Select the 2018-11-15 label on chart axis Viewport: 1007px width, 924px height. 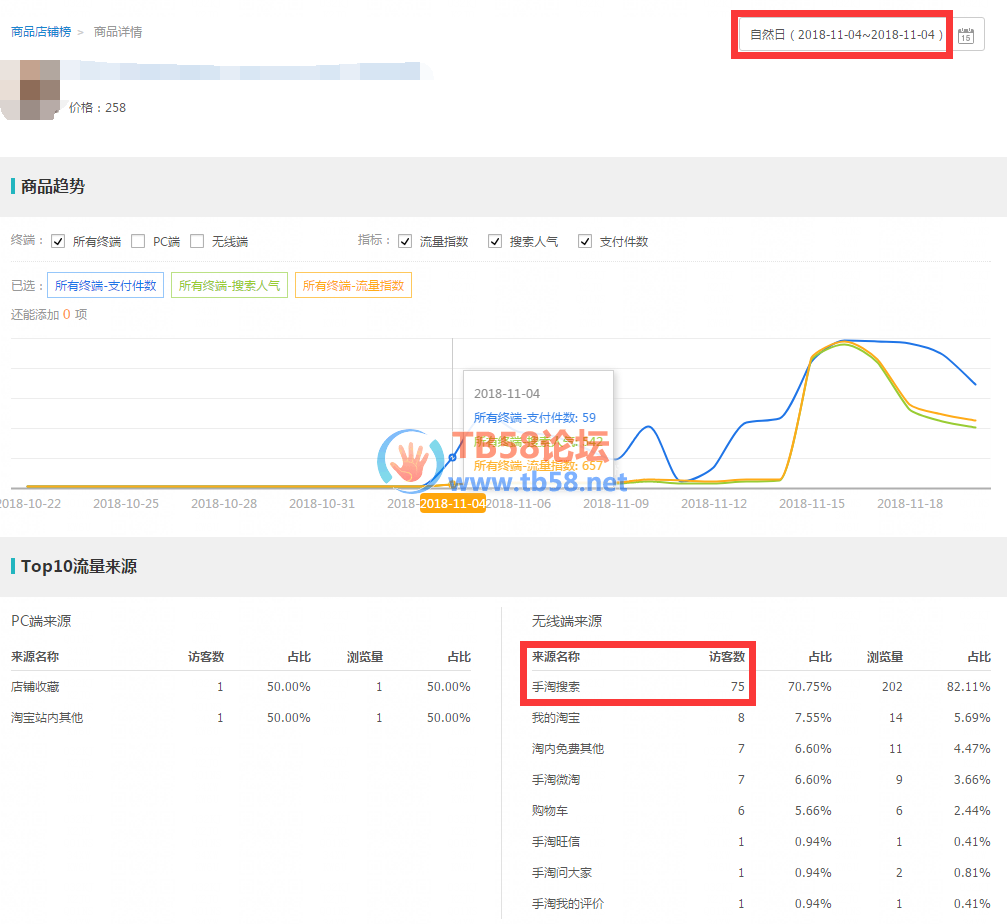click(812, 503)
